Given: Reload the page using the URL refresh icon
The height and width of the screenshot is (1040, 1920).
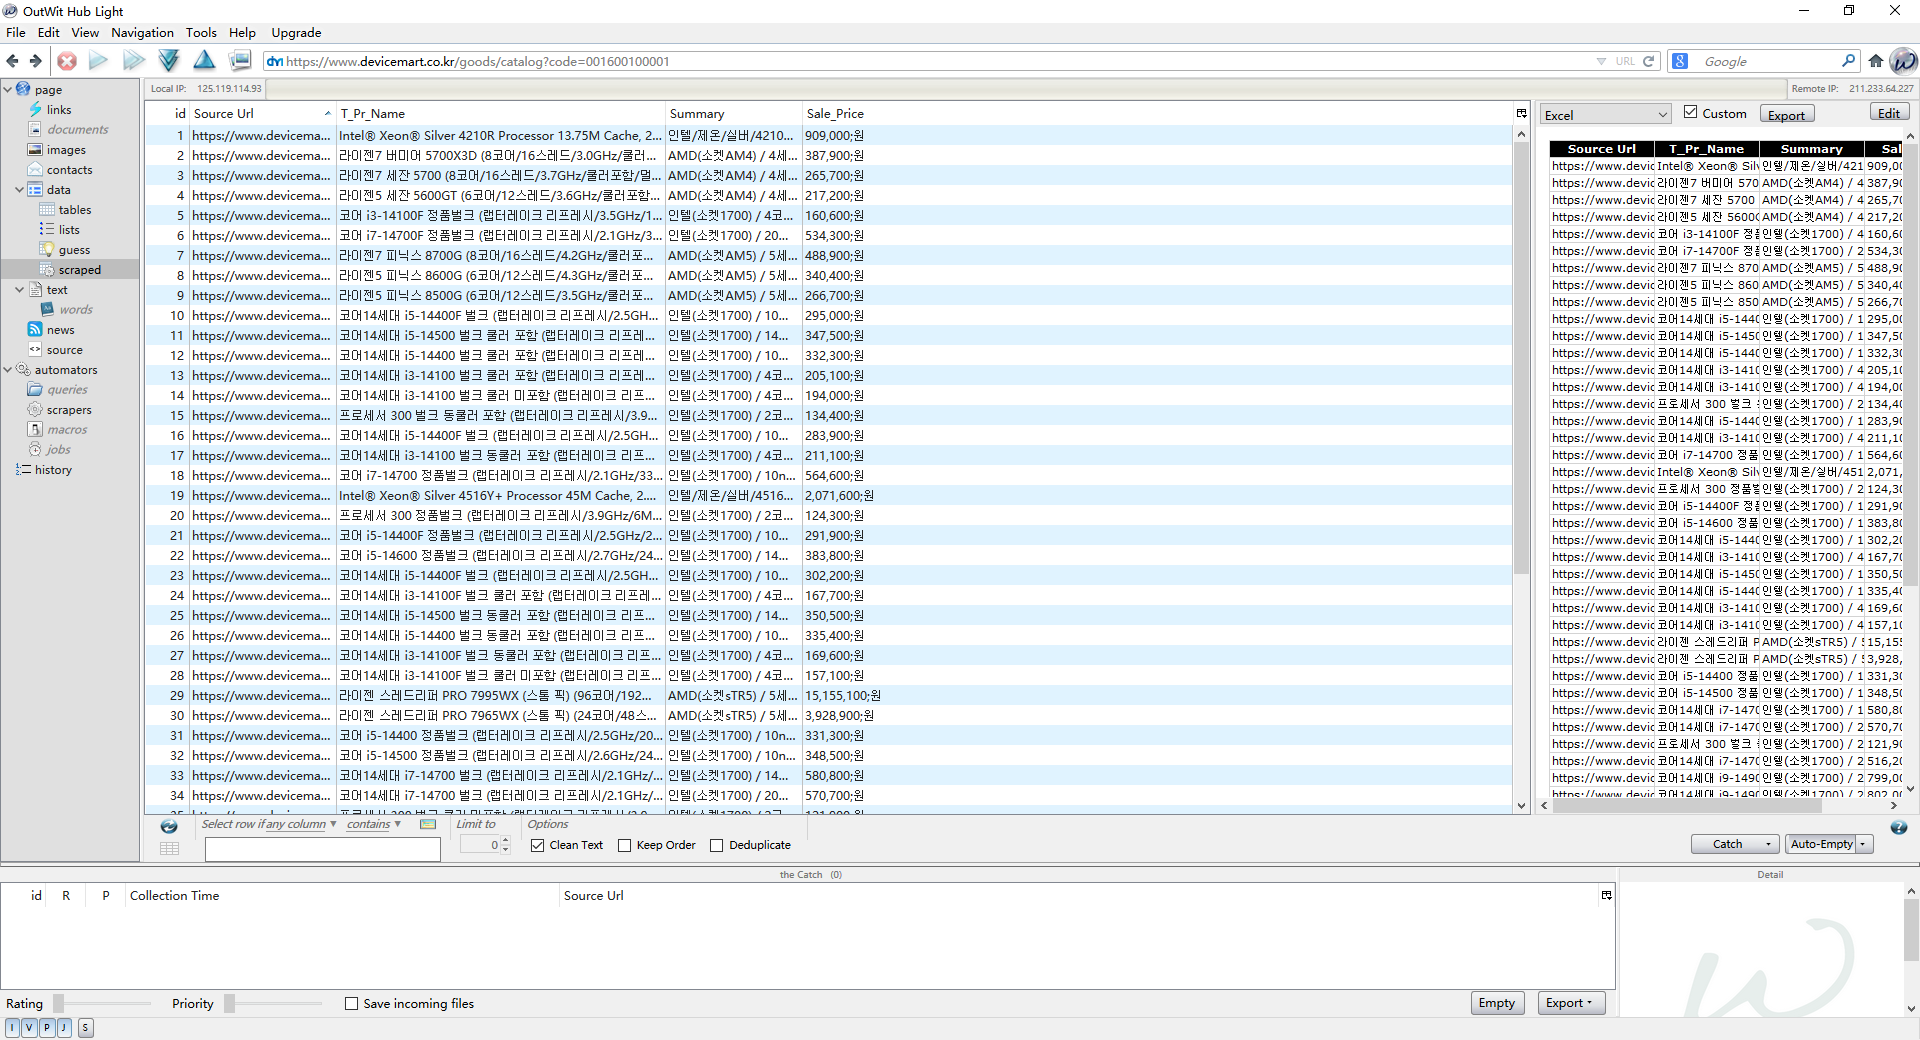Looking at the screenshot, I should pyautogui.click(x=1649, y=61).
